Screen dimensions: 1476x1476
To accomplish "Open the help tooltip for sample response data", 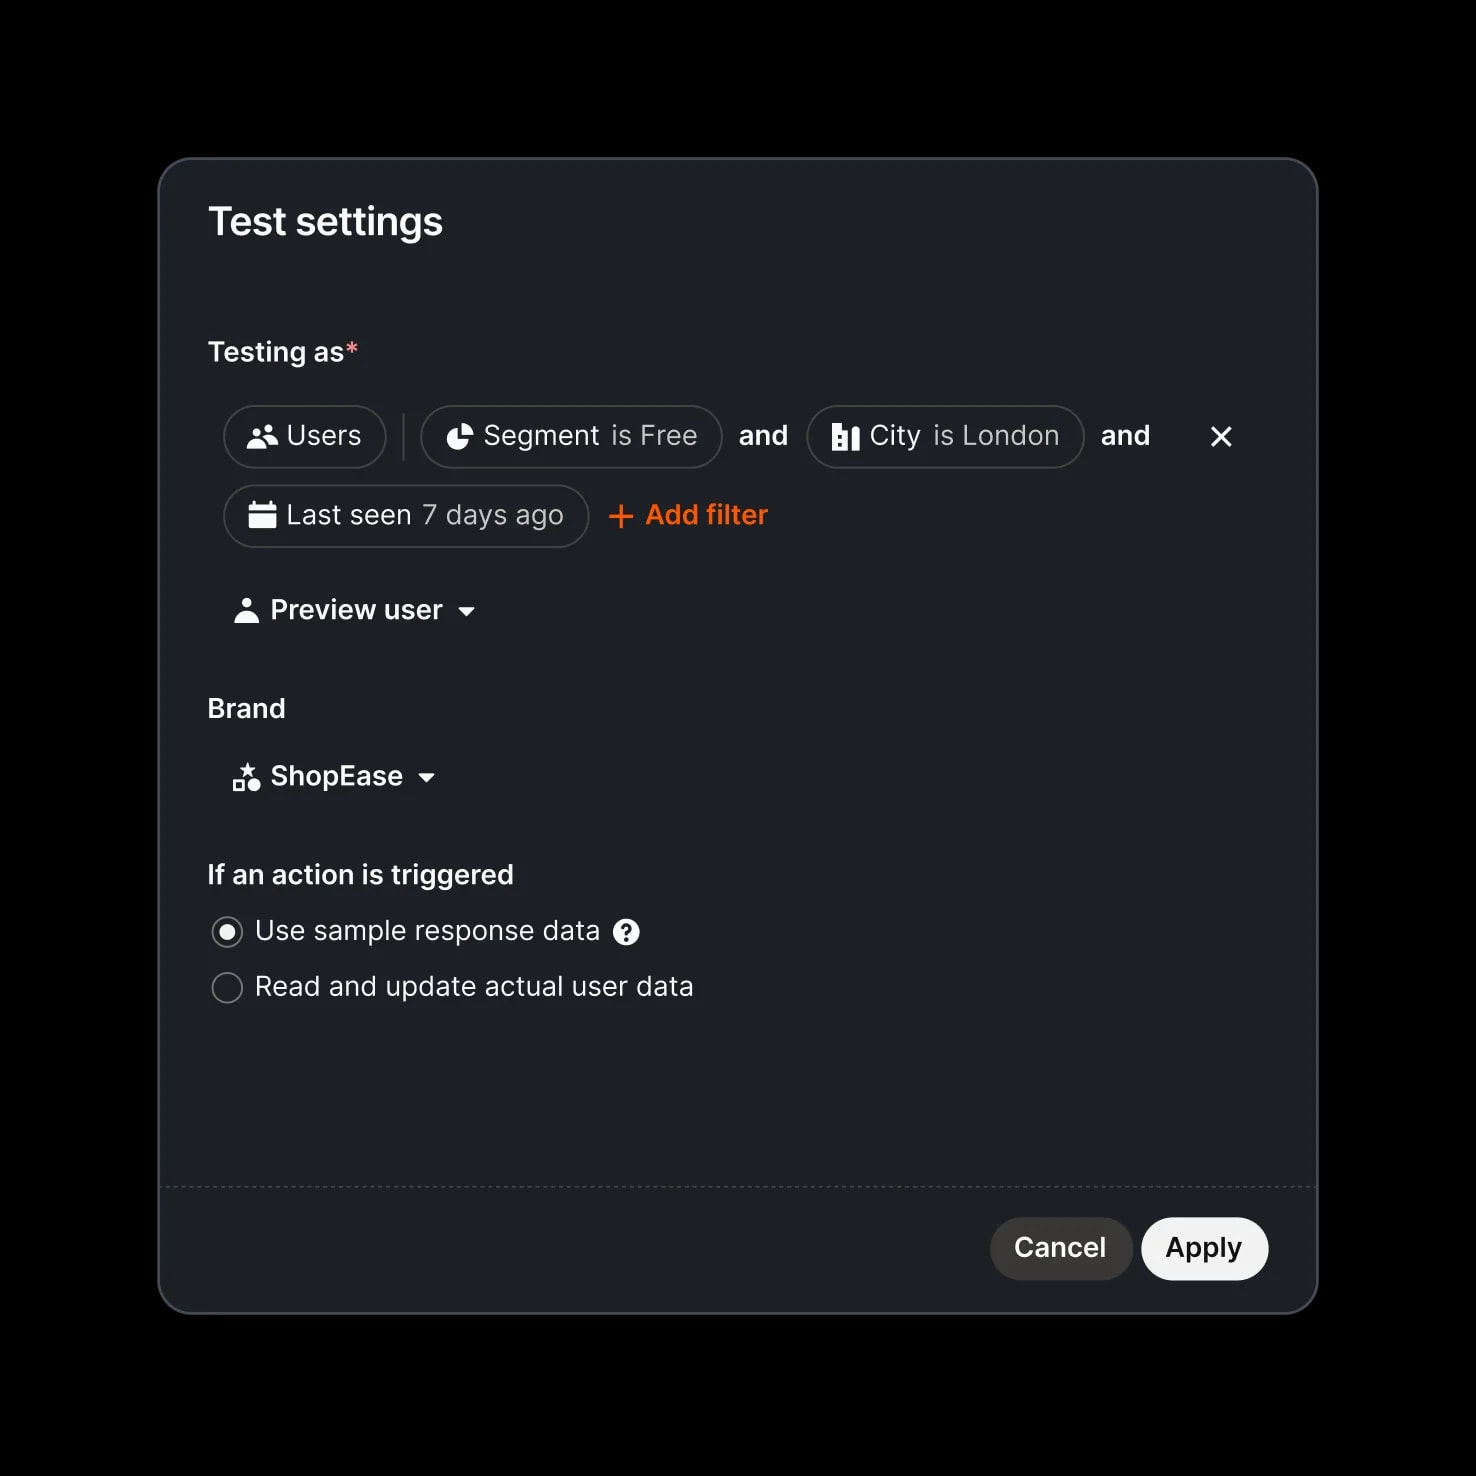I will pos(626,931).
